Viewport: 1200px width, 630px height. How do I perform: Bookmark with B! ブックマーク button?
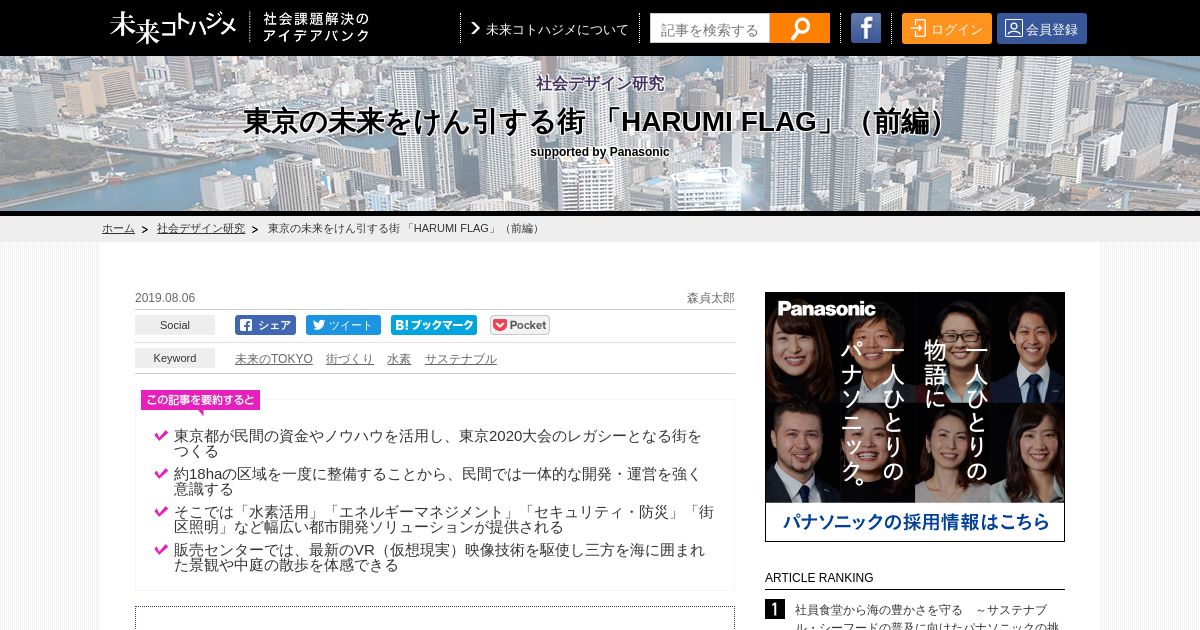click(434, 325)
